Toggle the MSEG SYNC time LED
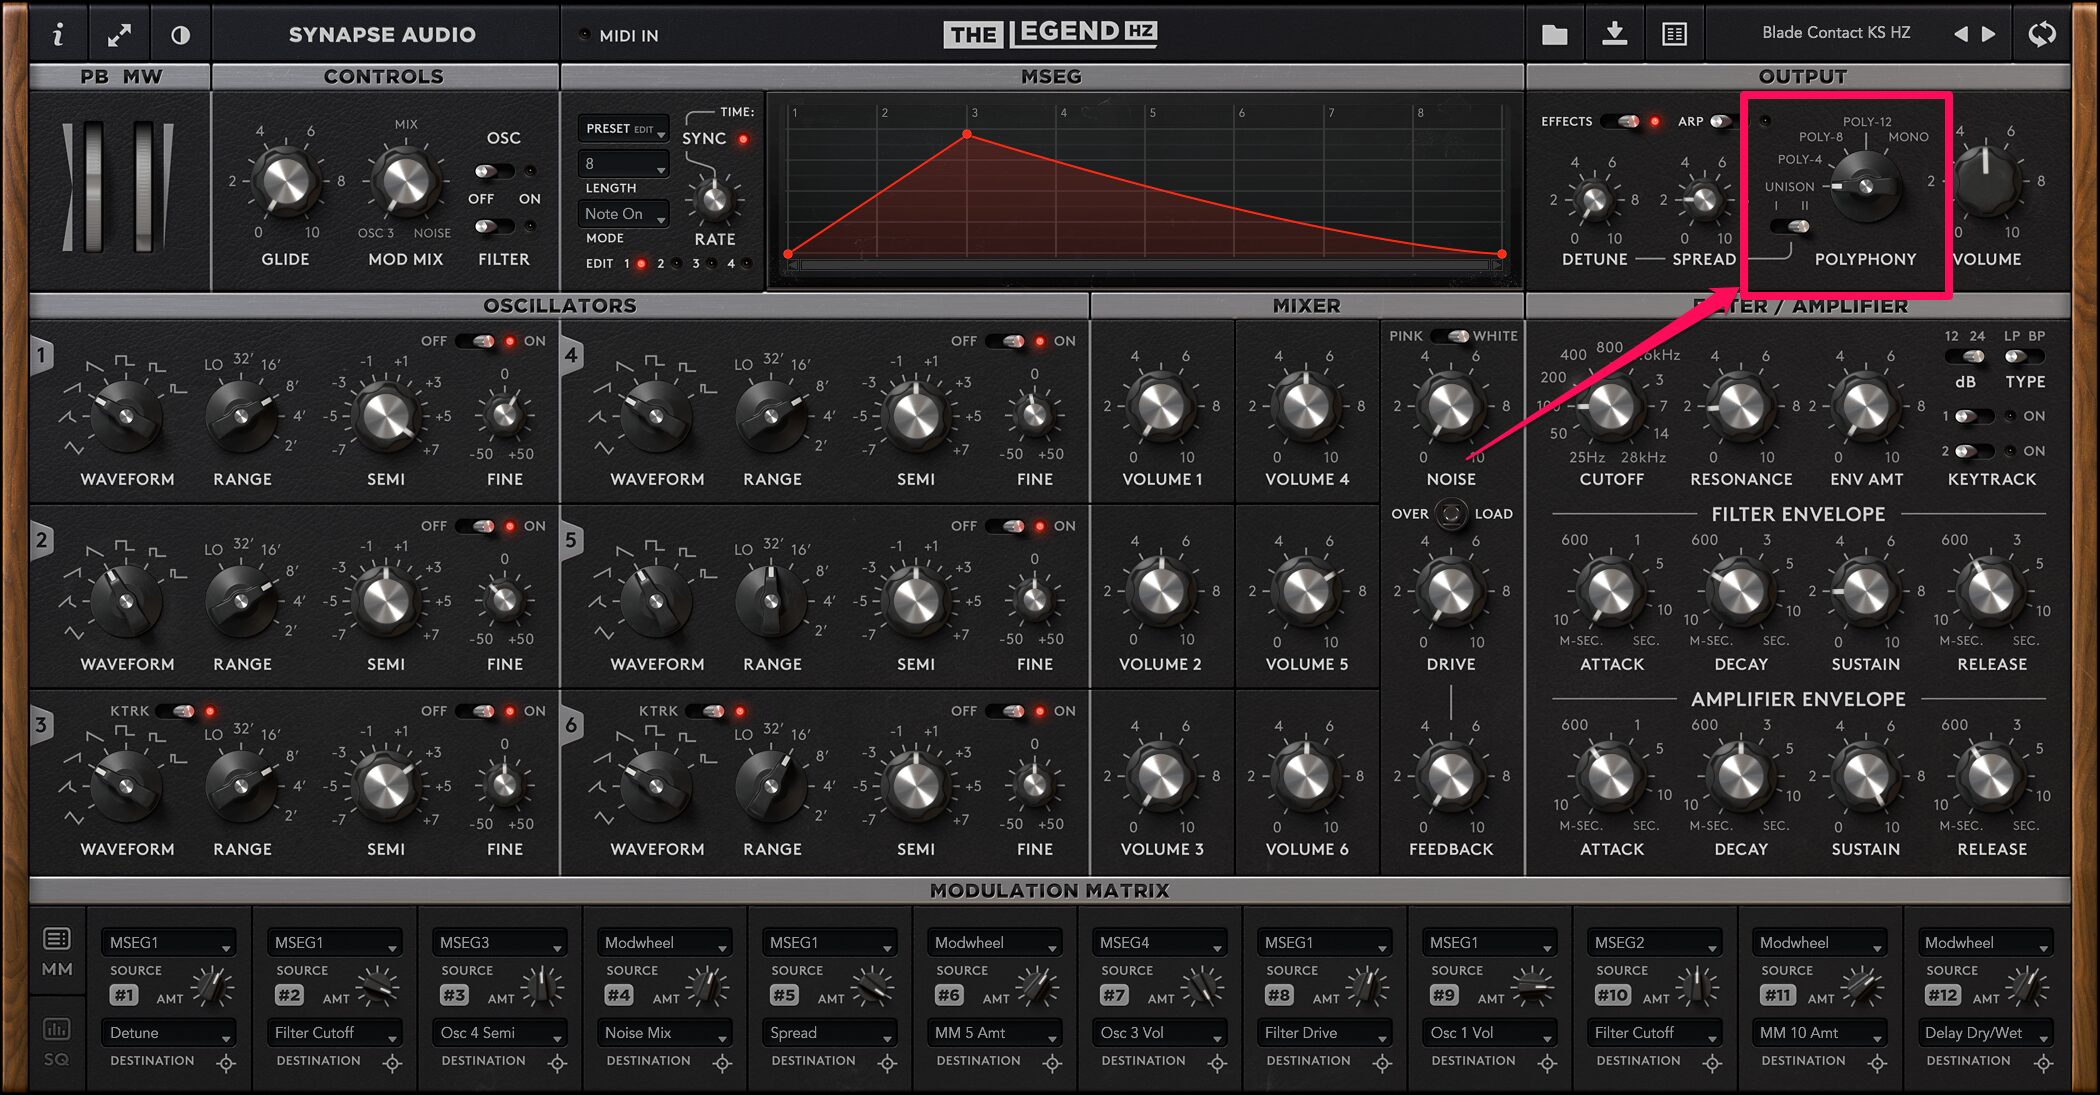 point(743,139)
